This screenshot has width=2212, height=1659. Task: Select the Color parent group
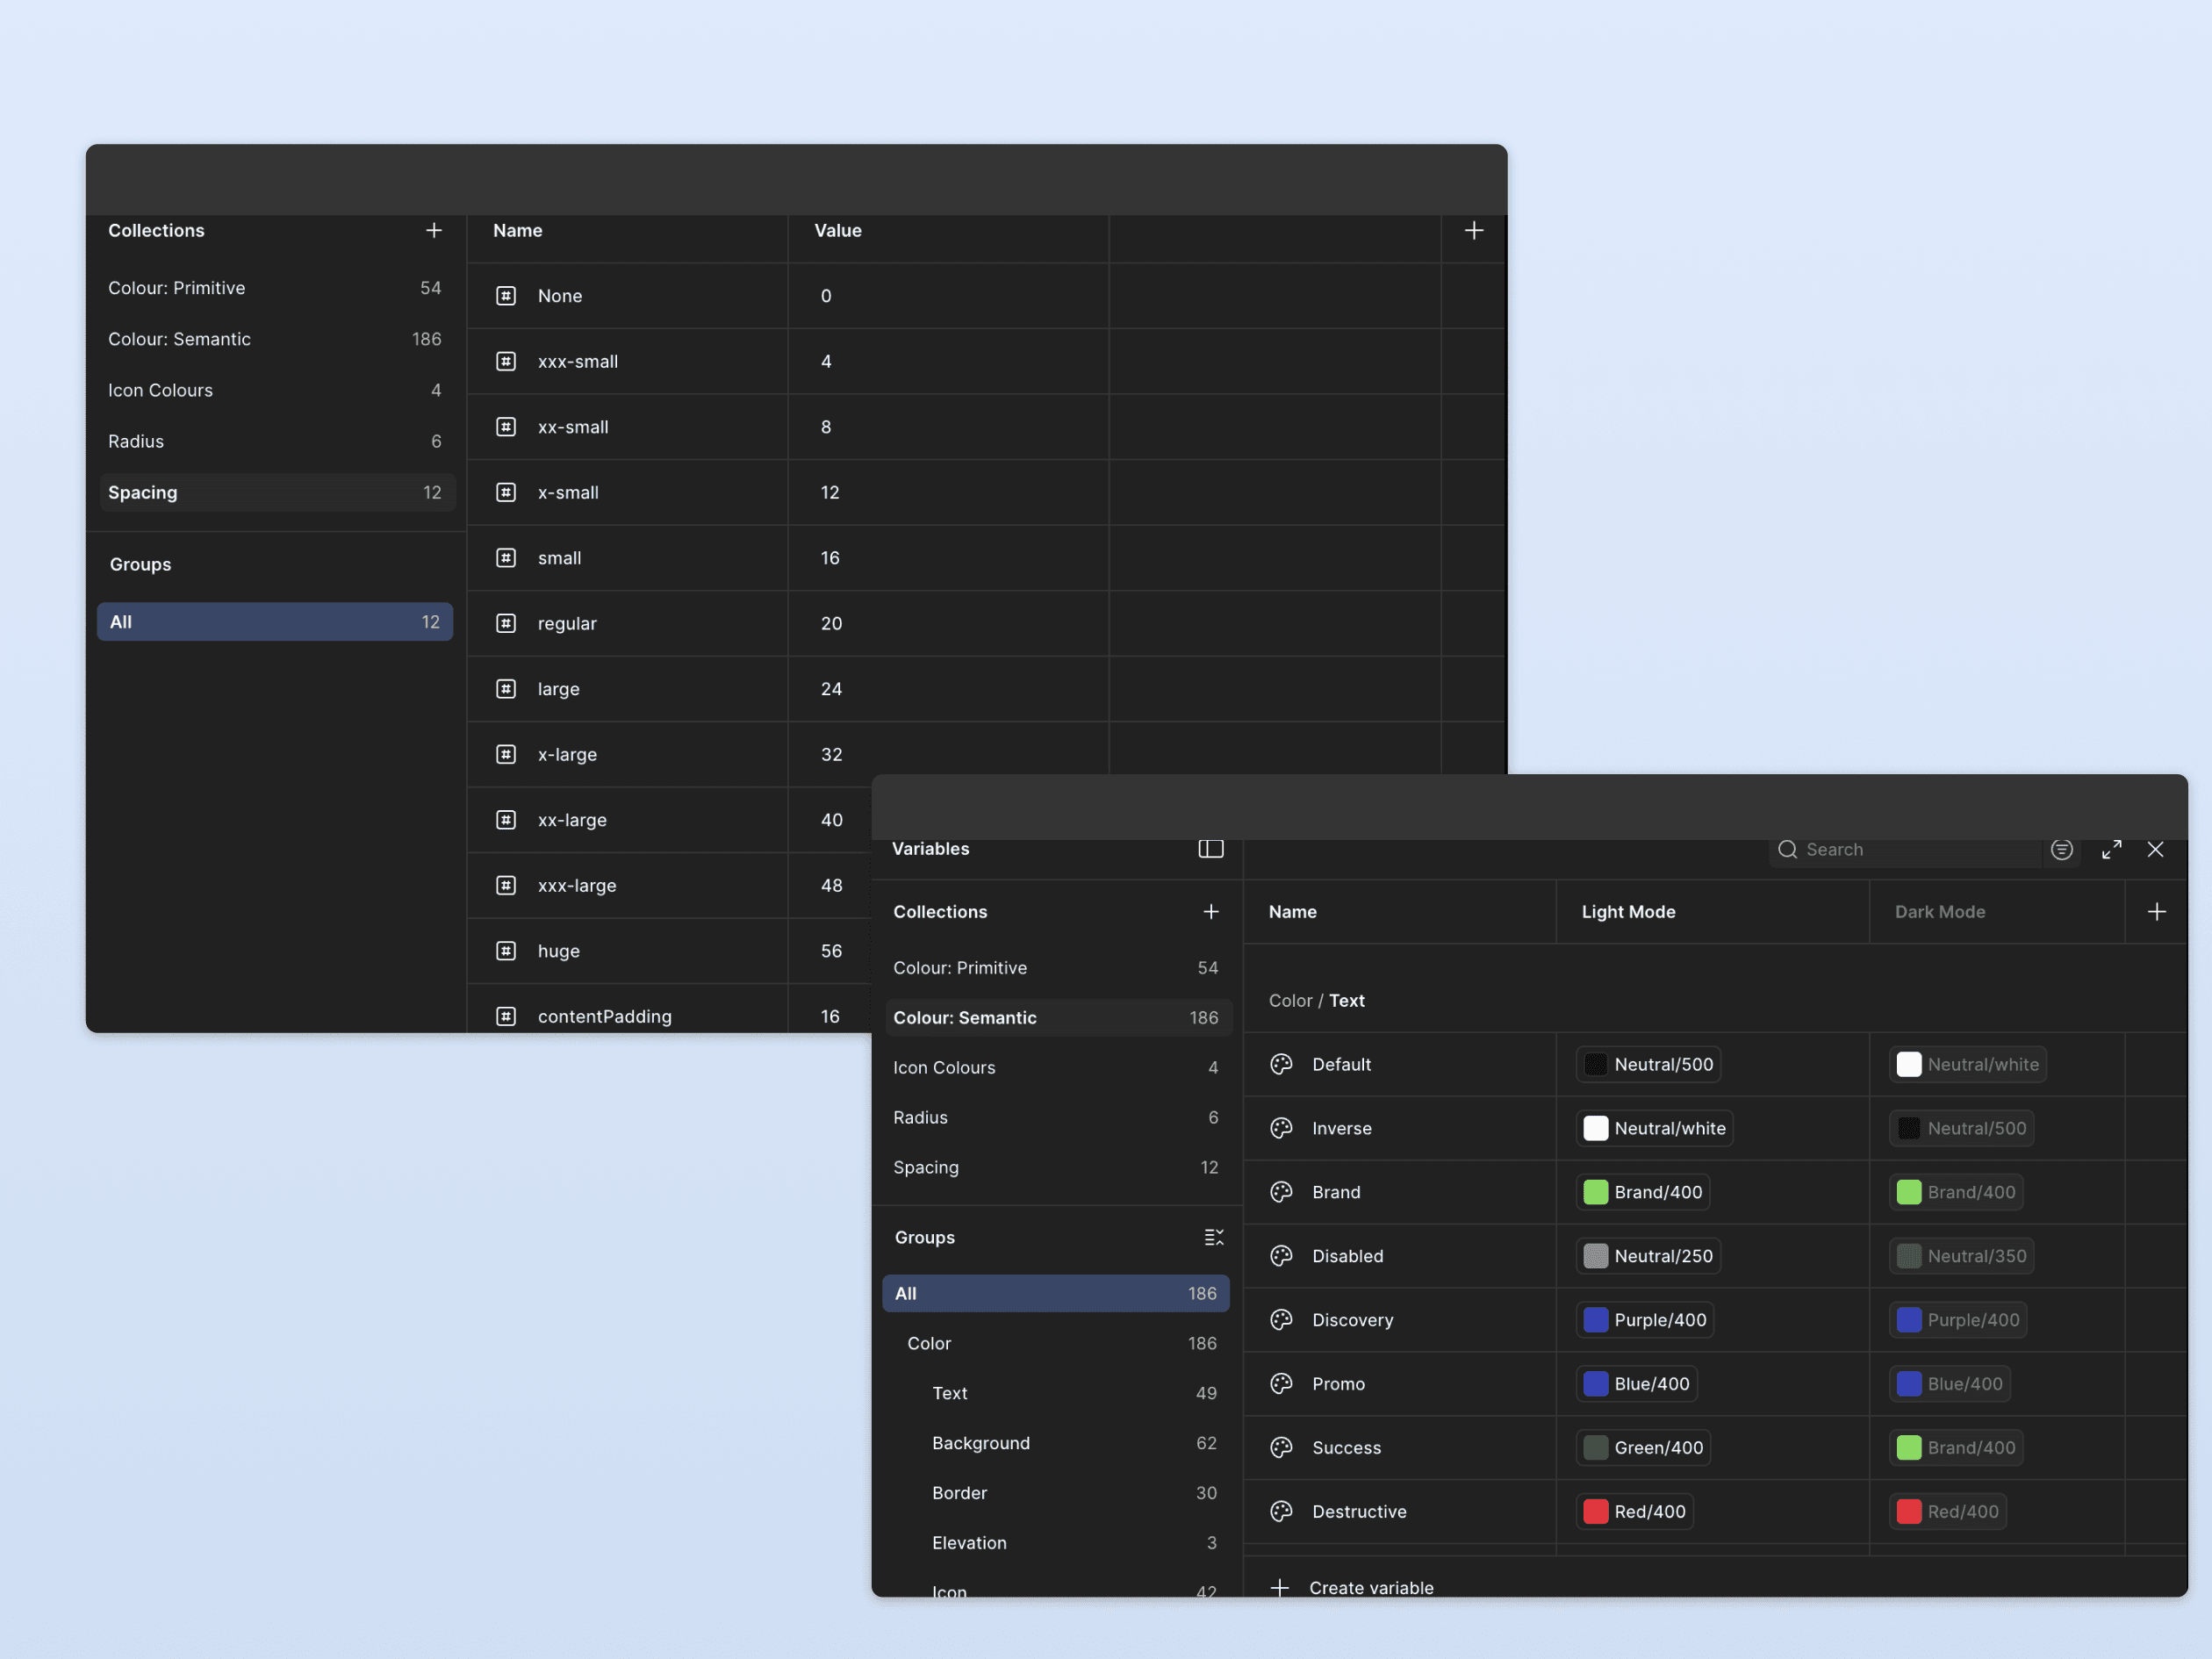point(1055,1343)
